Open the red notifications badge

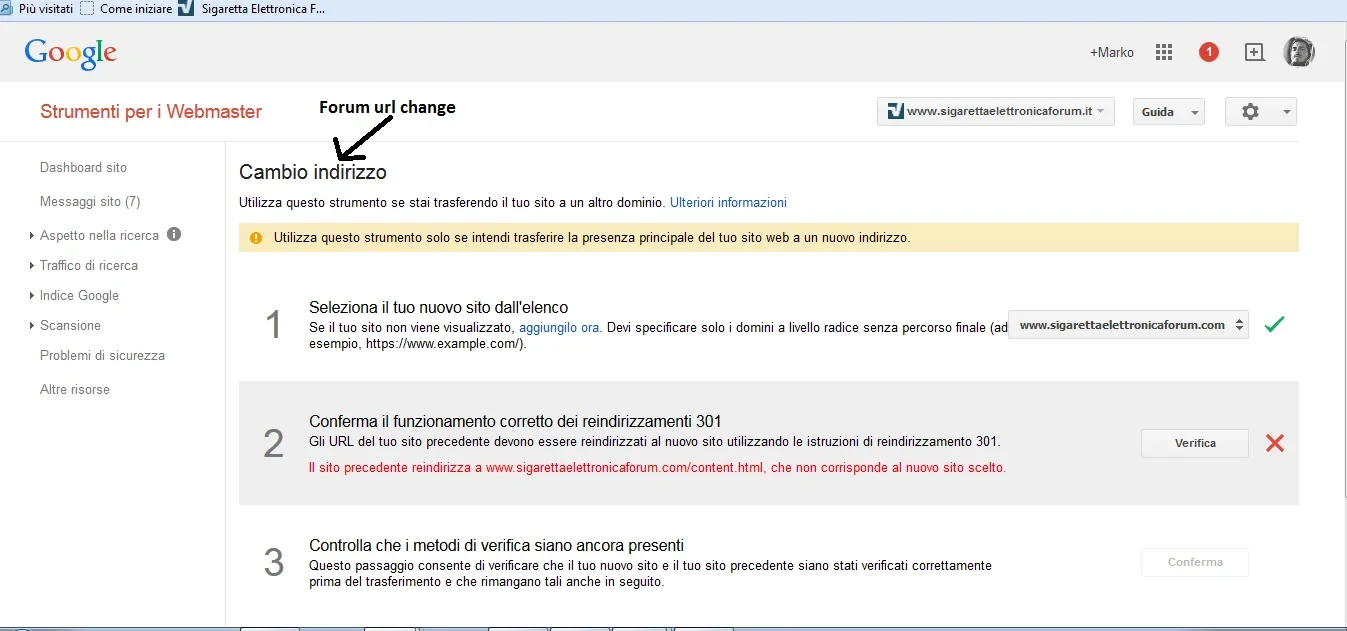point(1208,52)
